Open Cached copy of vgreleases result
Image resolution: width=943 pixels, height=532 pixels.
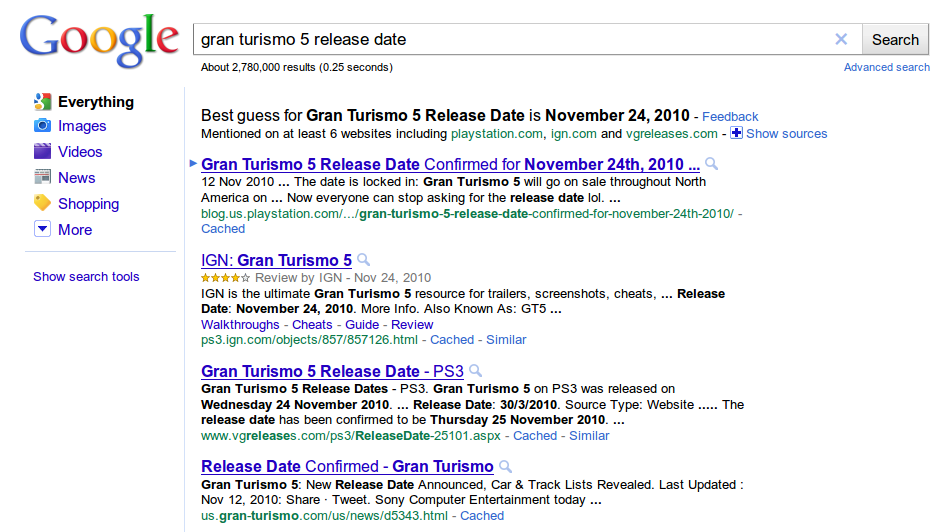pyautogui.click(x=535, y=436)
